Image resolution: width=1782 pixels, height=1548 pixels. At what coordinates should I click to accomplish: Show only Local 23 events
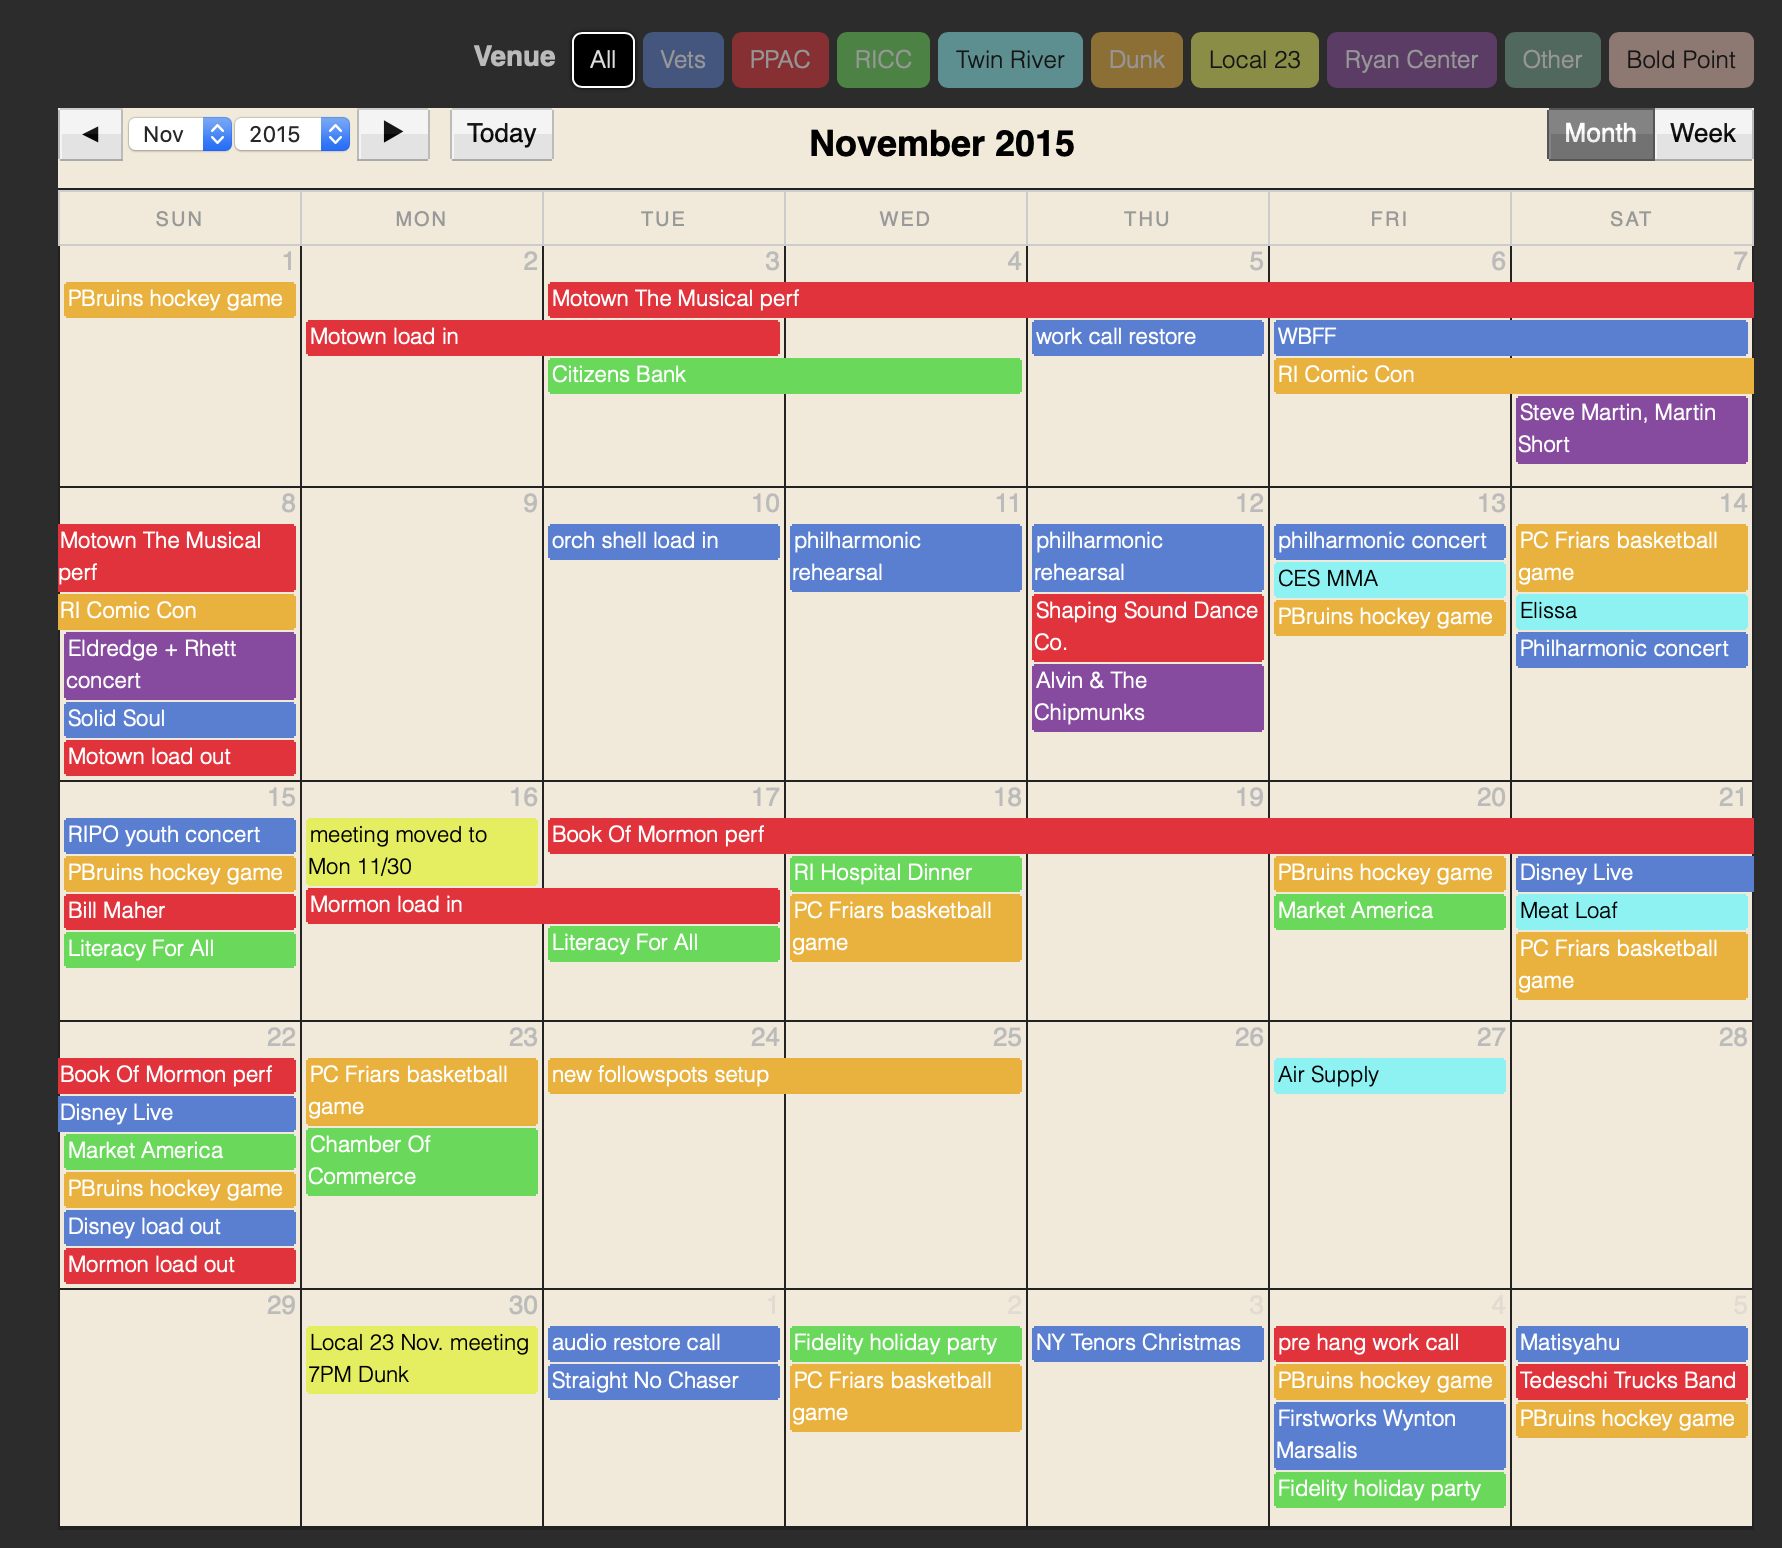(x=1254, y=60)
